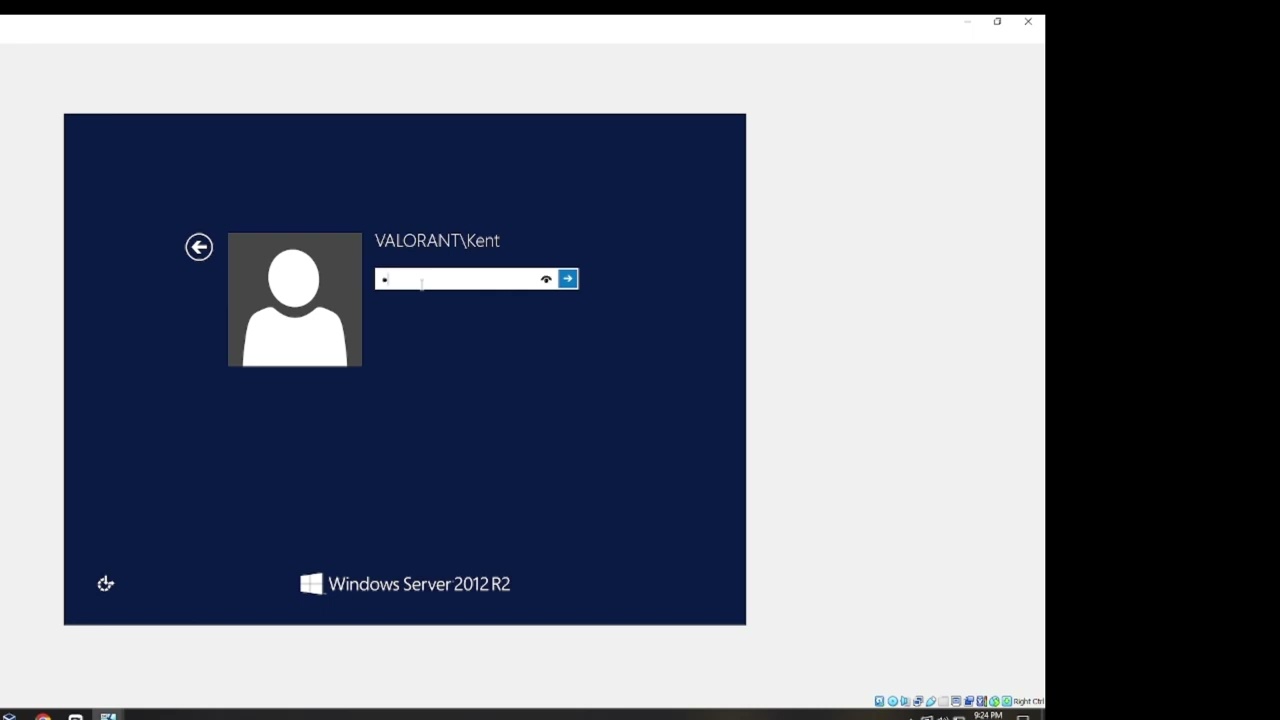Open VirtualBox display settings indicator
Image resolution: width=1280 pixels, height=720 pixels.
point(956,701)
